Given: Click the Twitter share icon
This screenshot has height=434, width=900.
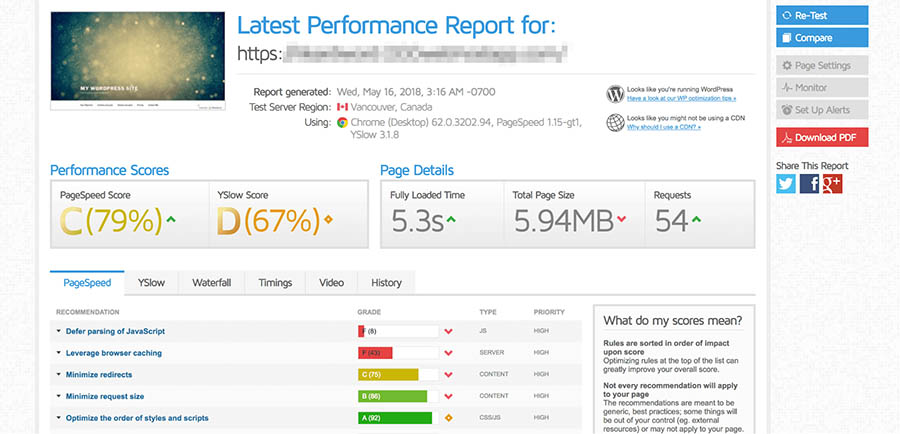Looking at the screenshot, I should point(786,183).
